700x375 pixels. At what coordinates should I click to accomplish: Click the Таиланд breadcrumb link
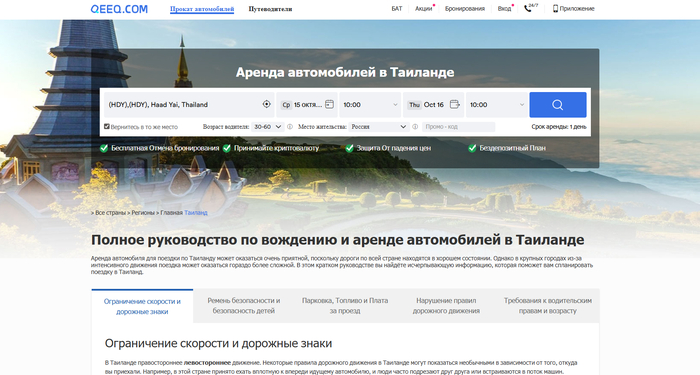click(196, 213)
